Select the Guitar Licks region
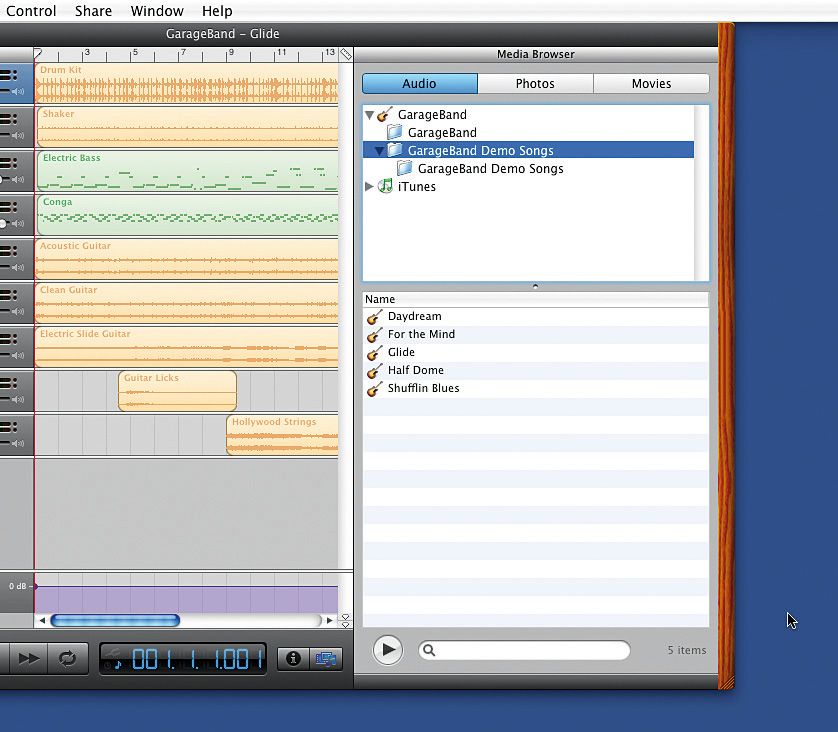Screen dimensions: 838x732 click(177, 391)
